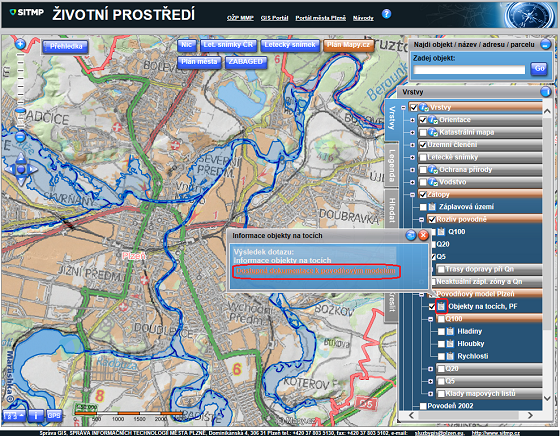The height and width of the screenshot is (436, 560).
Task: Click info icon beside Objekty na tocích
Action: (441, 306)
